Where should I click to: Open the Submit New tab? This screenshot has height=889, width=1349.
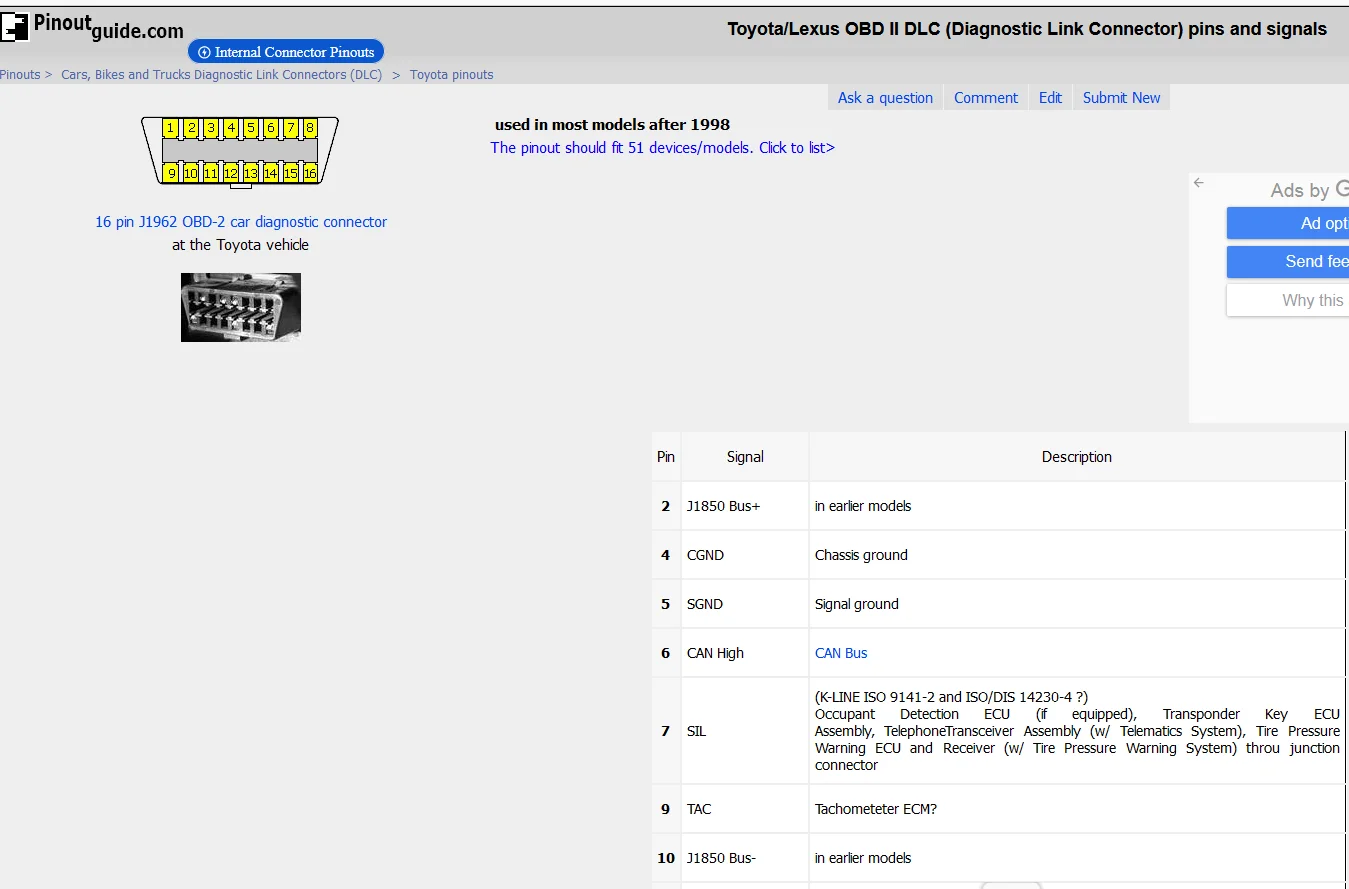click(x=1122, y=98)
